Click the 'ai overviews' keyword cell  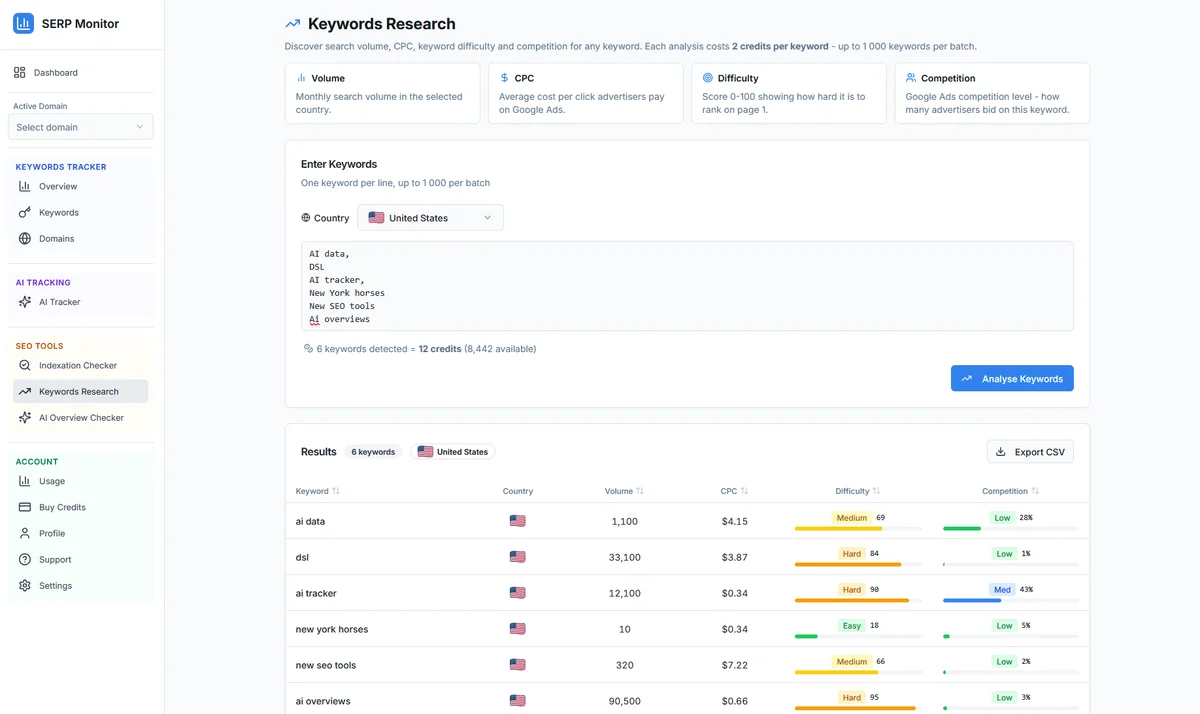(x=323, y=701)
